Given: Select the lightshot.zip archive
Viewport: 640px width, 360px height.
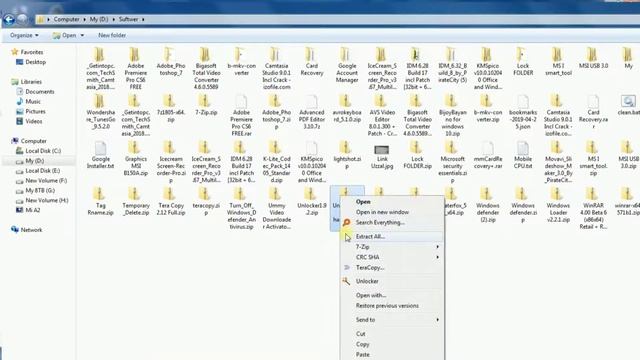Looking at the screenshot, I should click(x=347, y=155).
